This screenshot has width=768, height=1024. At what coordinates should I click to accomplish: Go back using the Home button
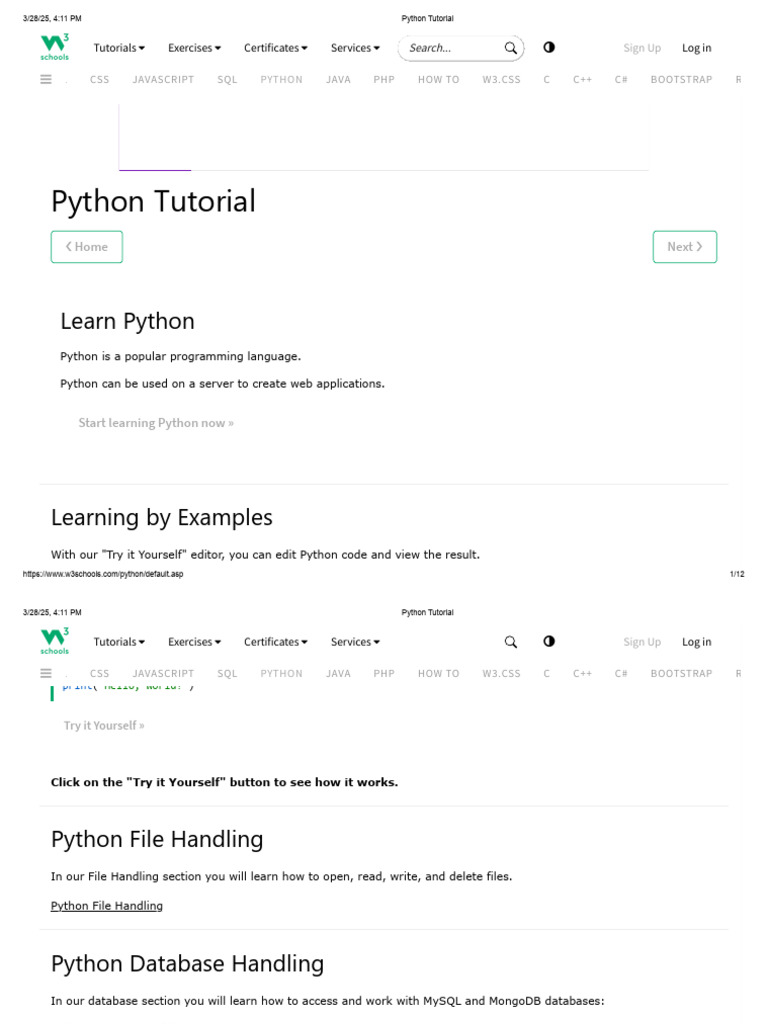(87, 247)
